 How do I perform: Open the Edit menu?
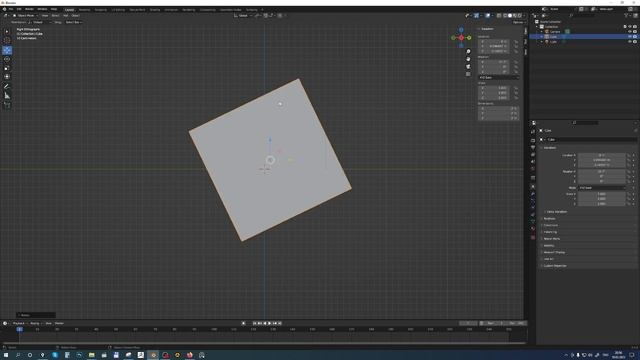19,9
